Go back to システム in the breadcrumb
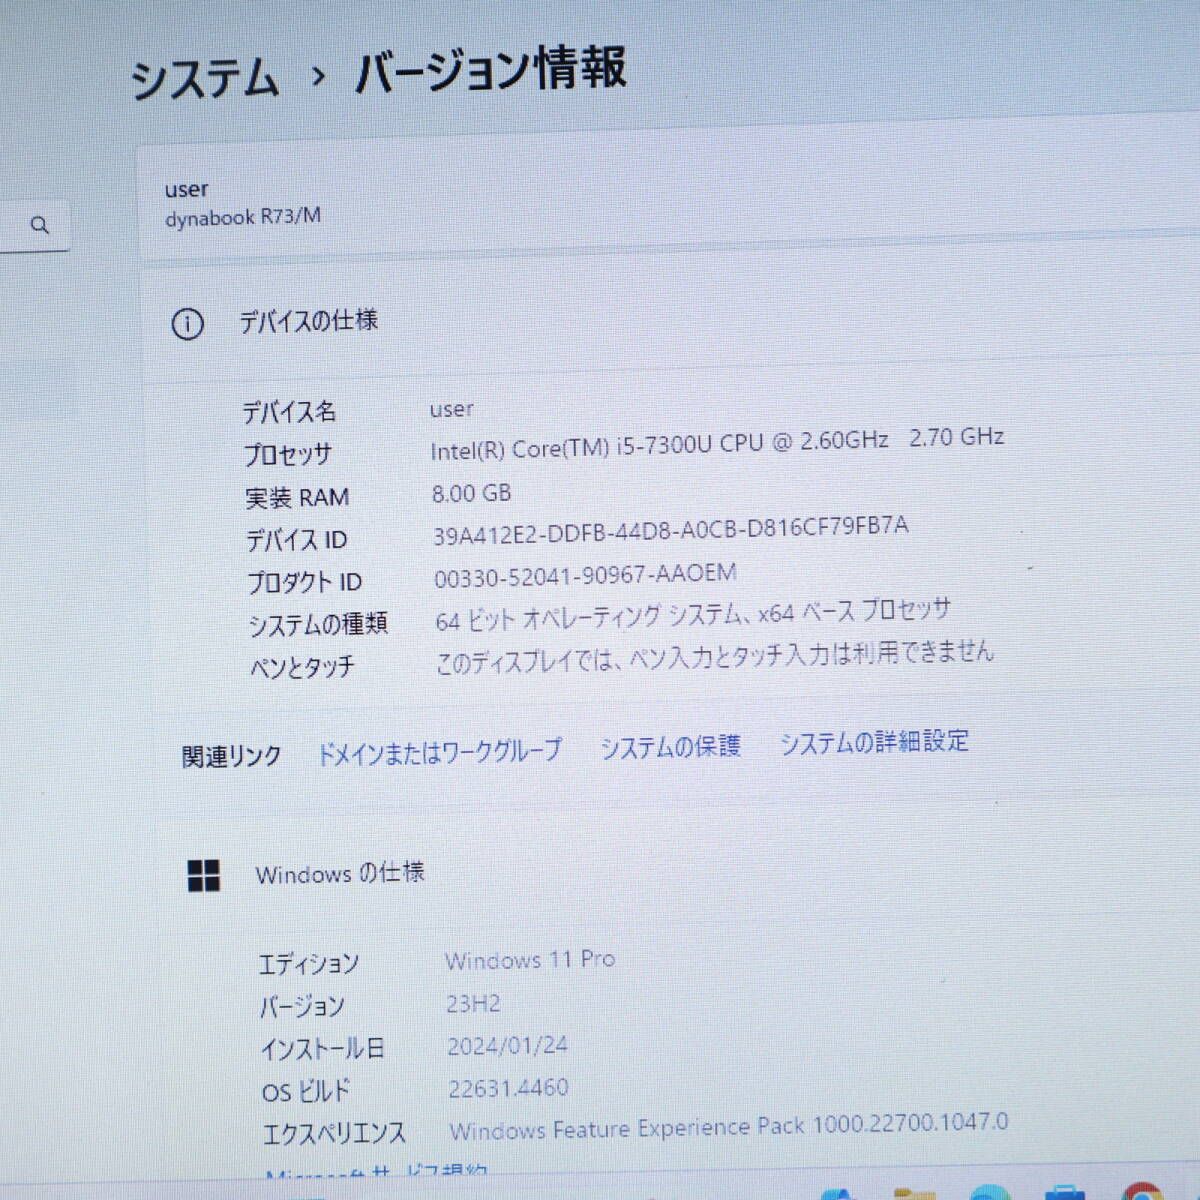This screenshot has height=1200, width=1200. click(205, 79)
